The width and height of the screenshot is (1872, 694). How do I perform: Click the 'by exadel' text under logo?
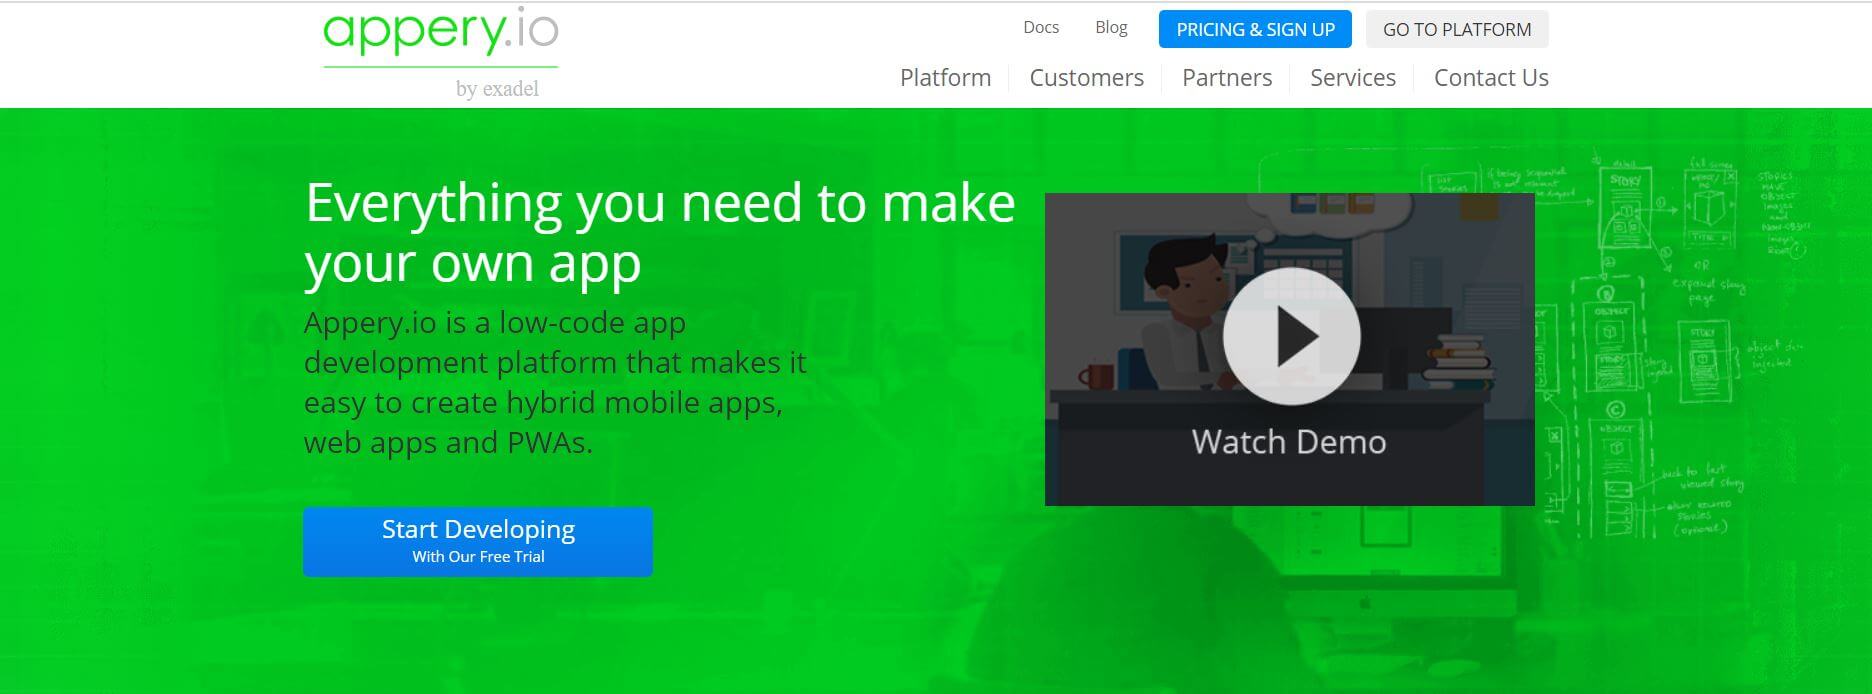coord(497,89)
